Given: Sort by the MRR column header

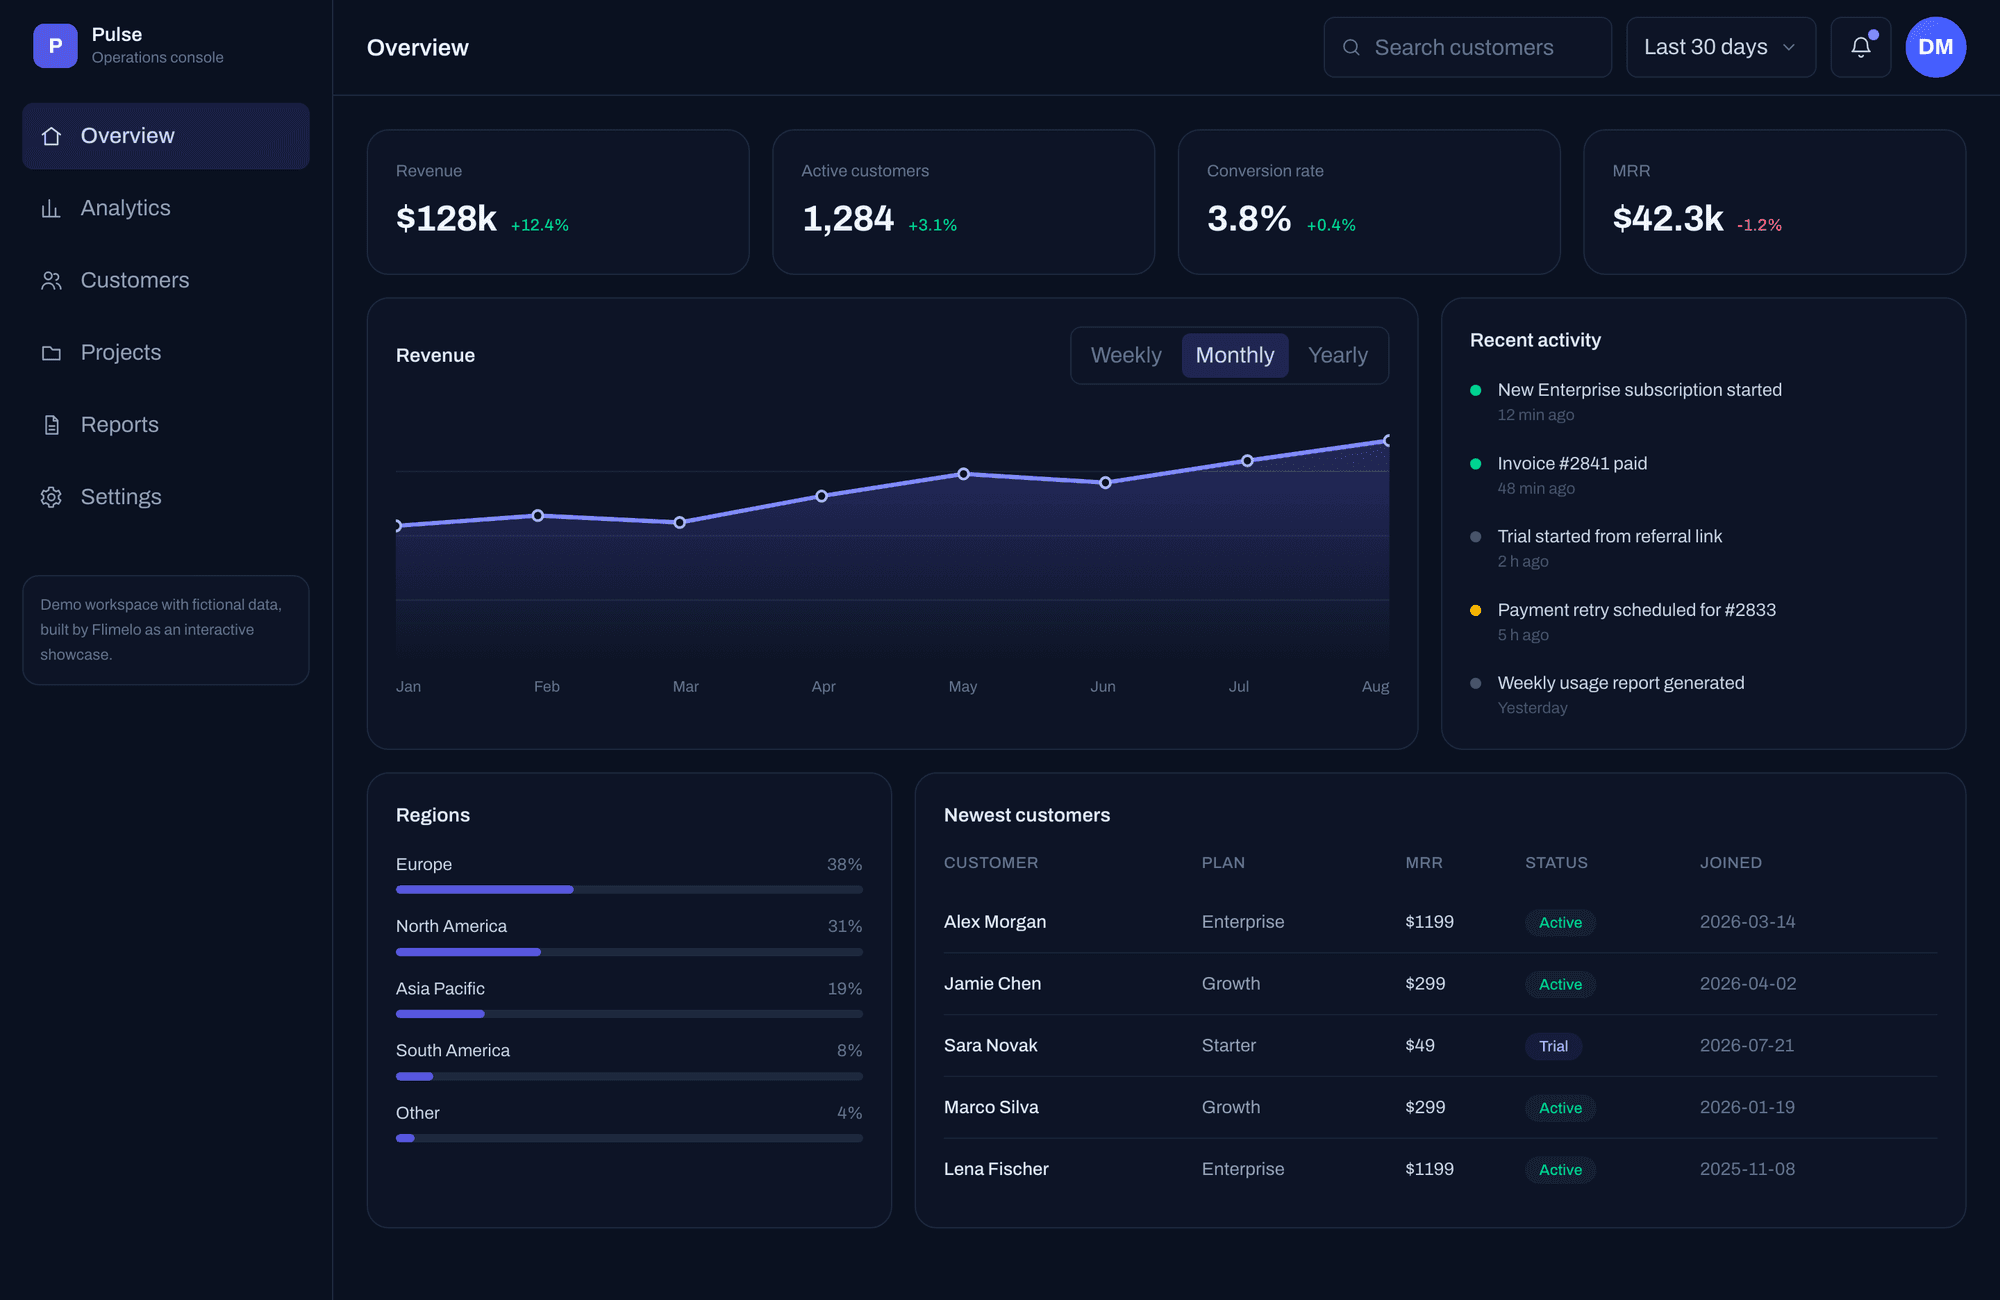Looking at the screenshot, I should pos(1424,863).
